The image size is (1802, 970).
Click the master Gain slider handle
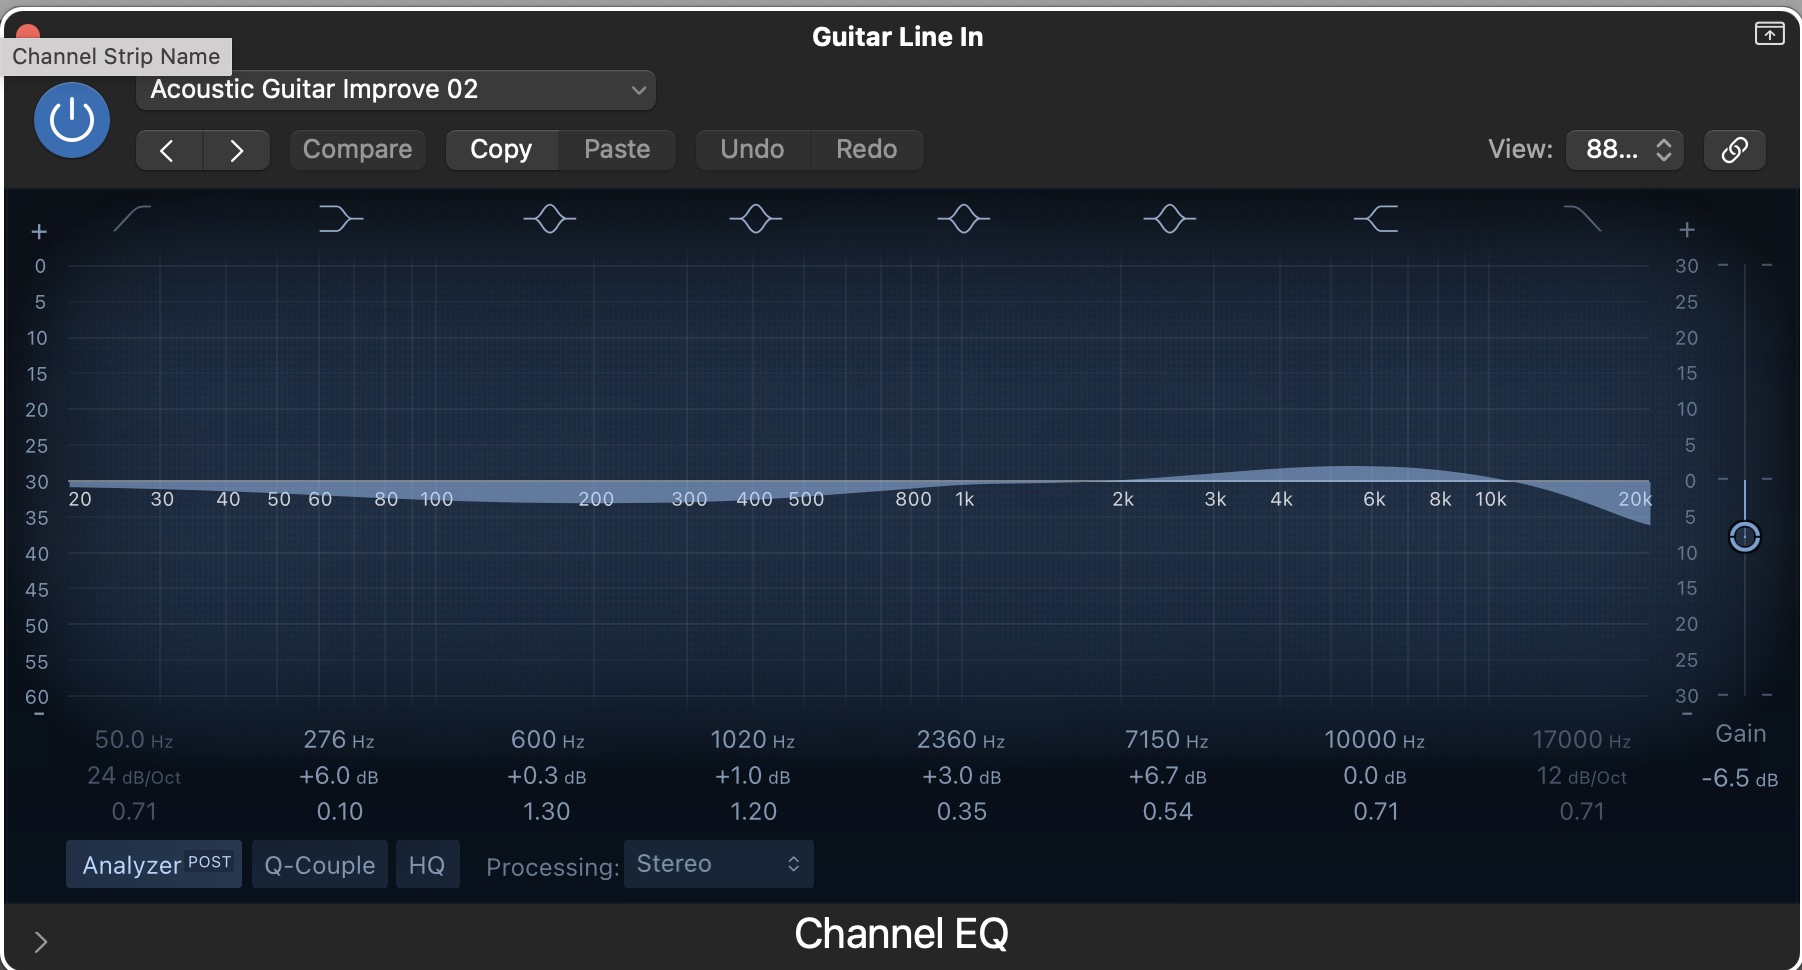pyautogui.click(x=1745, y=537)
